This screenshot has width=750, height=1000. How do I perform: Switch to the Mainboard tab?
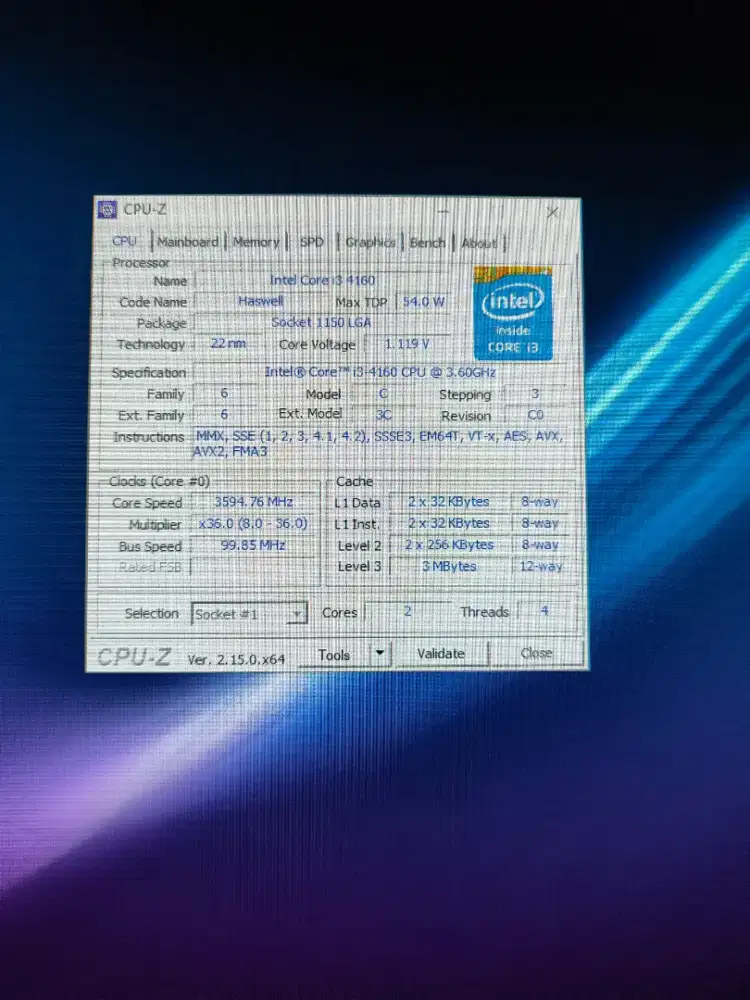[x=188, y=242]
